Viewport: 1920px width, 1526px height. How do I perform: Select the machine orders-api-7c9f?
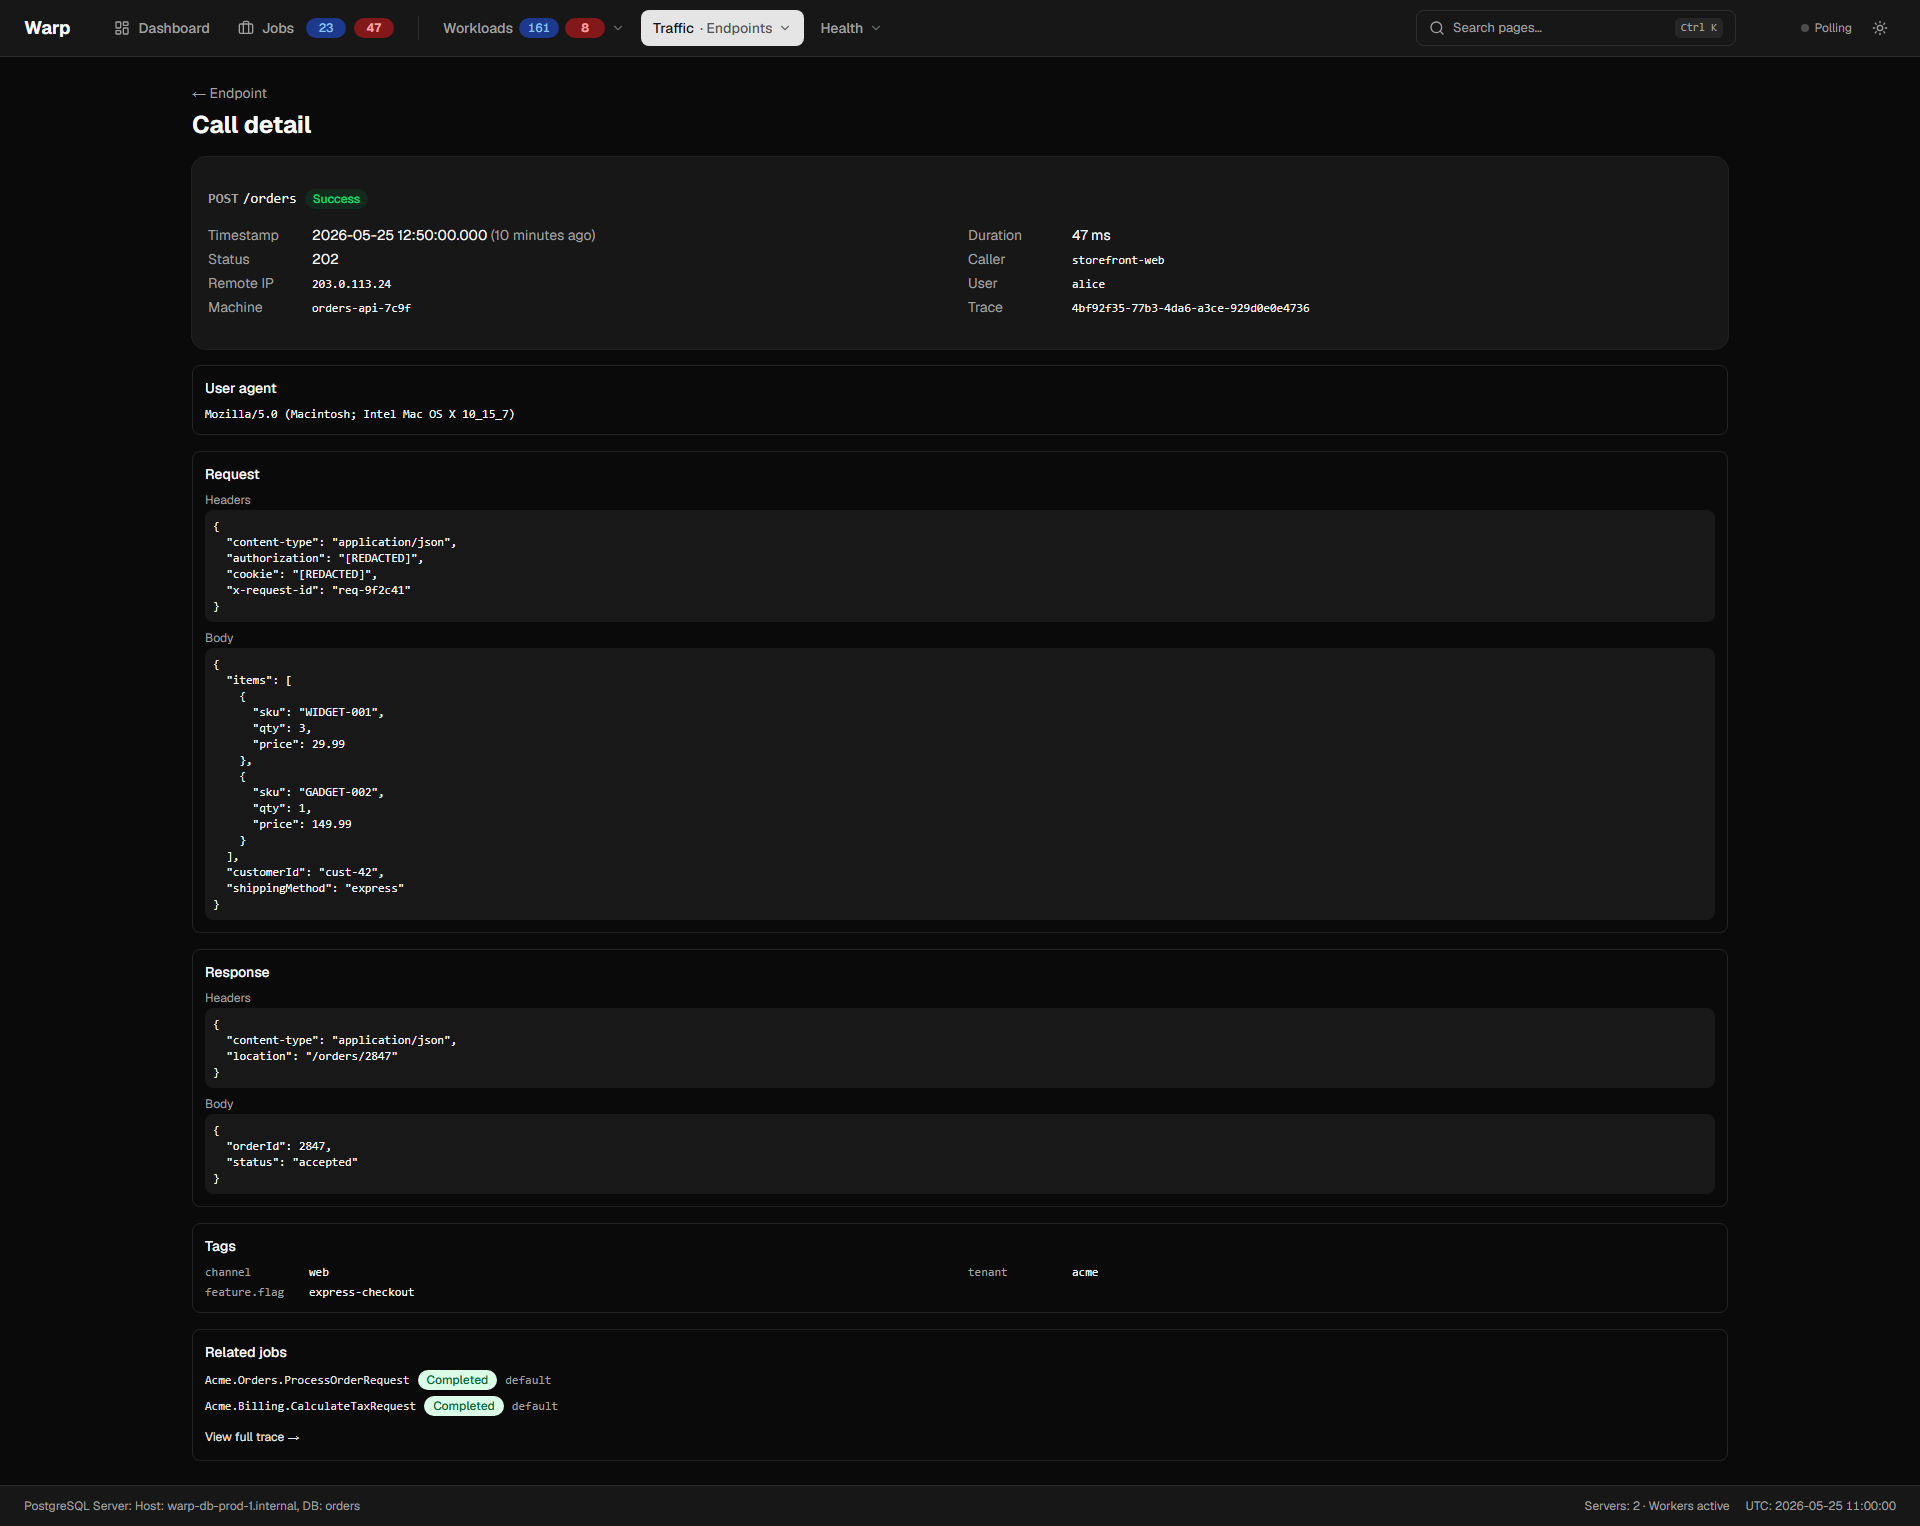pos(361,308)
